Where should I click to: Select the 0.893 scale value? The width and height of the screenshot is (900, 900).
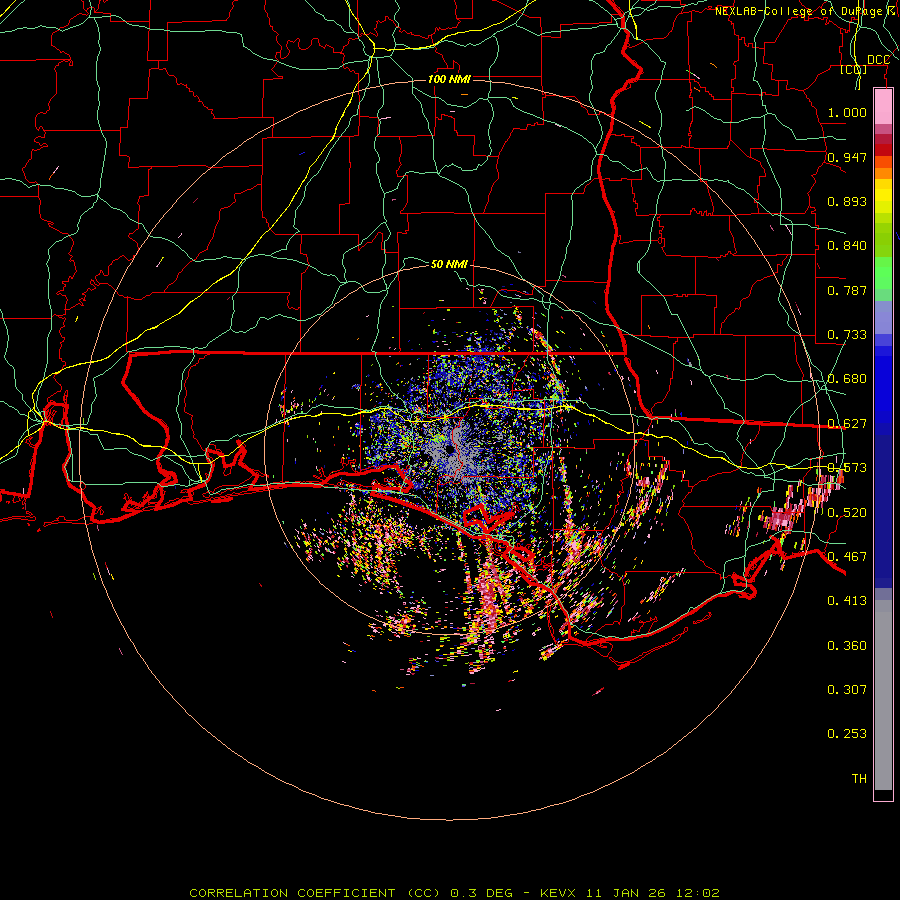pos(847,201)
